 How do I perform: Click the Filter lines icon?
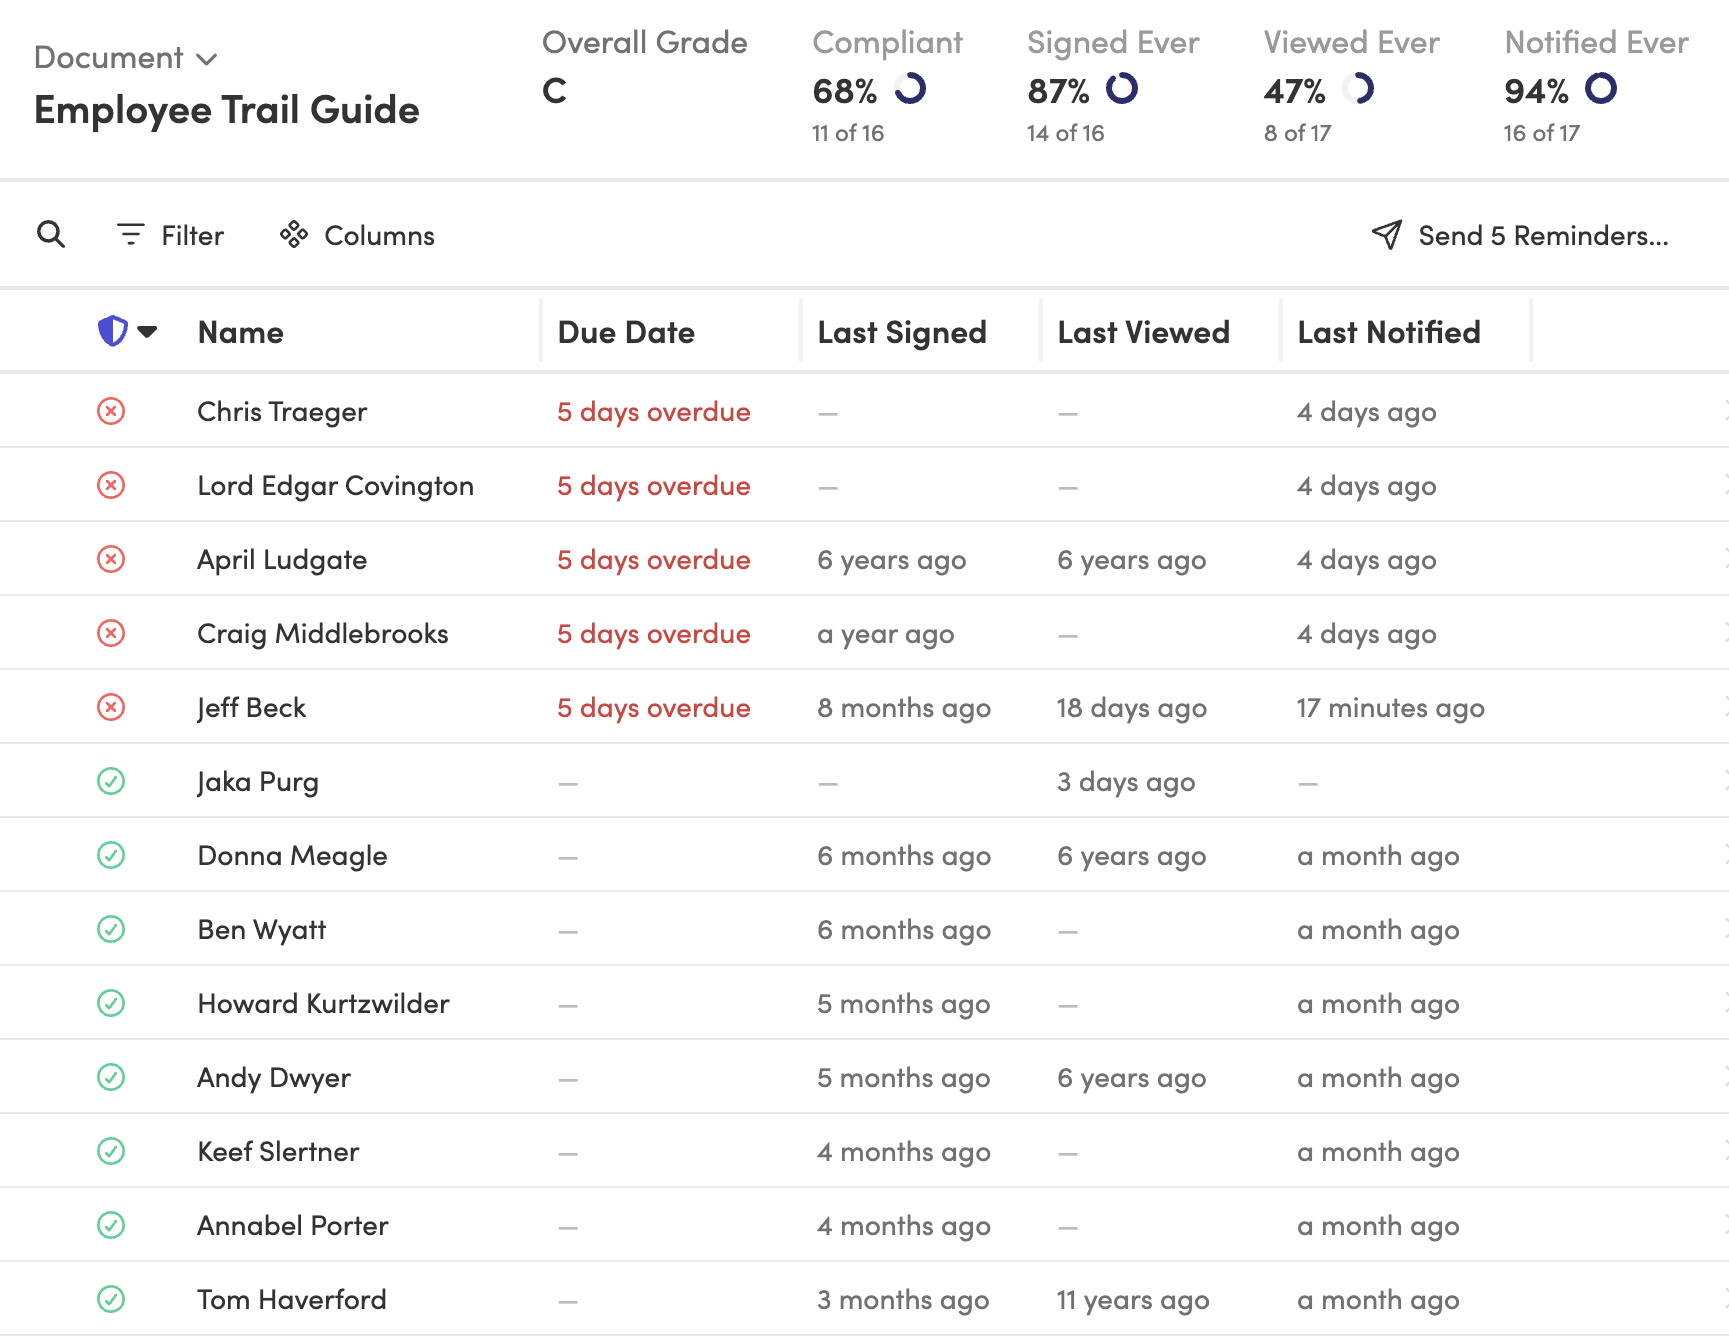(x=130, y=235)
